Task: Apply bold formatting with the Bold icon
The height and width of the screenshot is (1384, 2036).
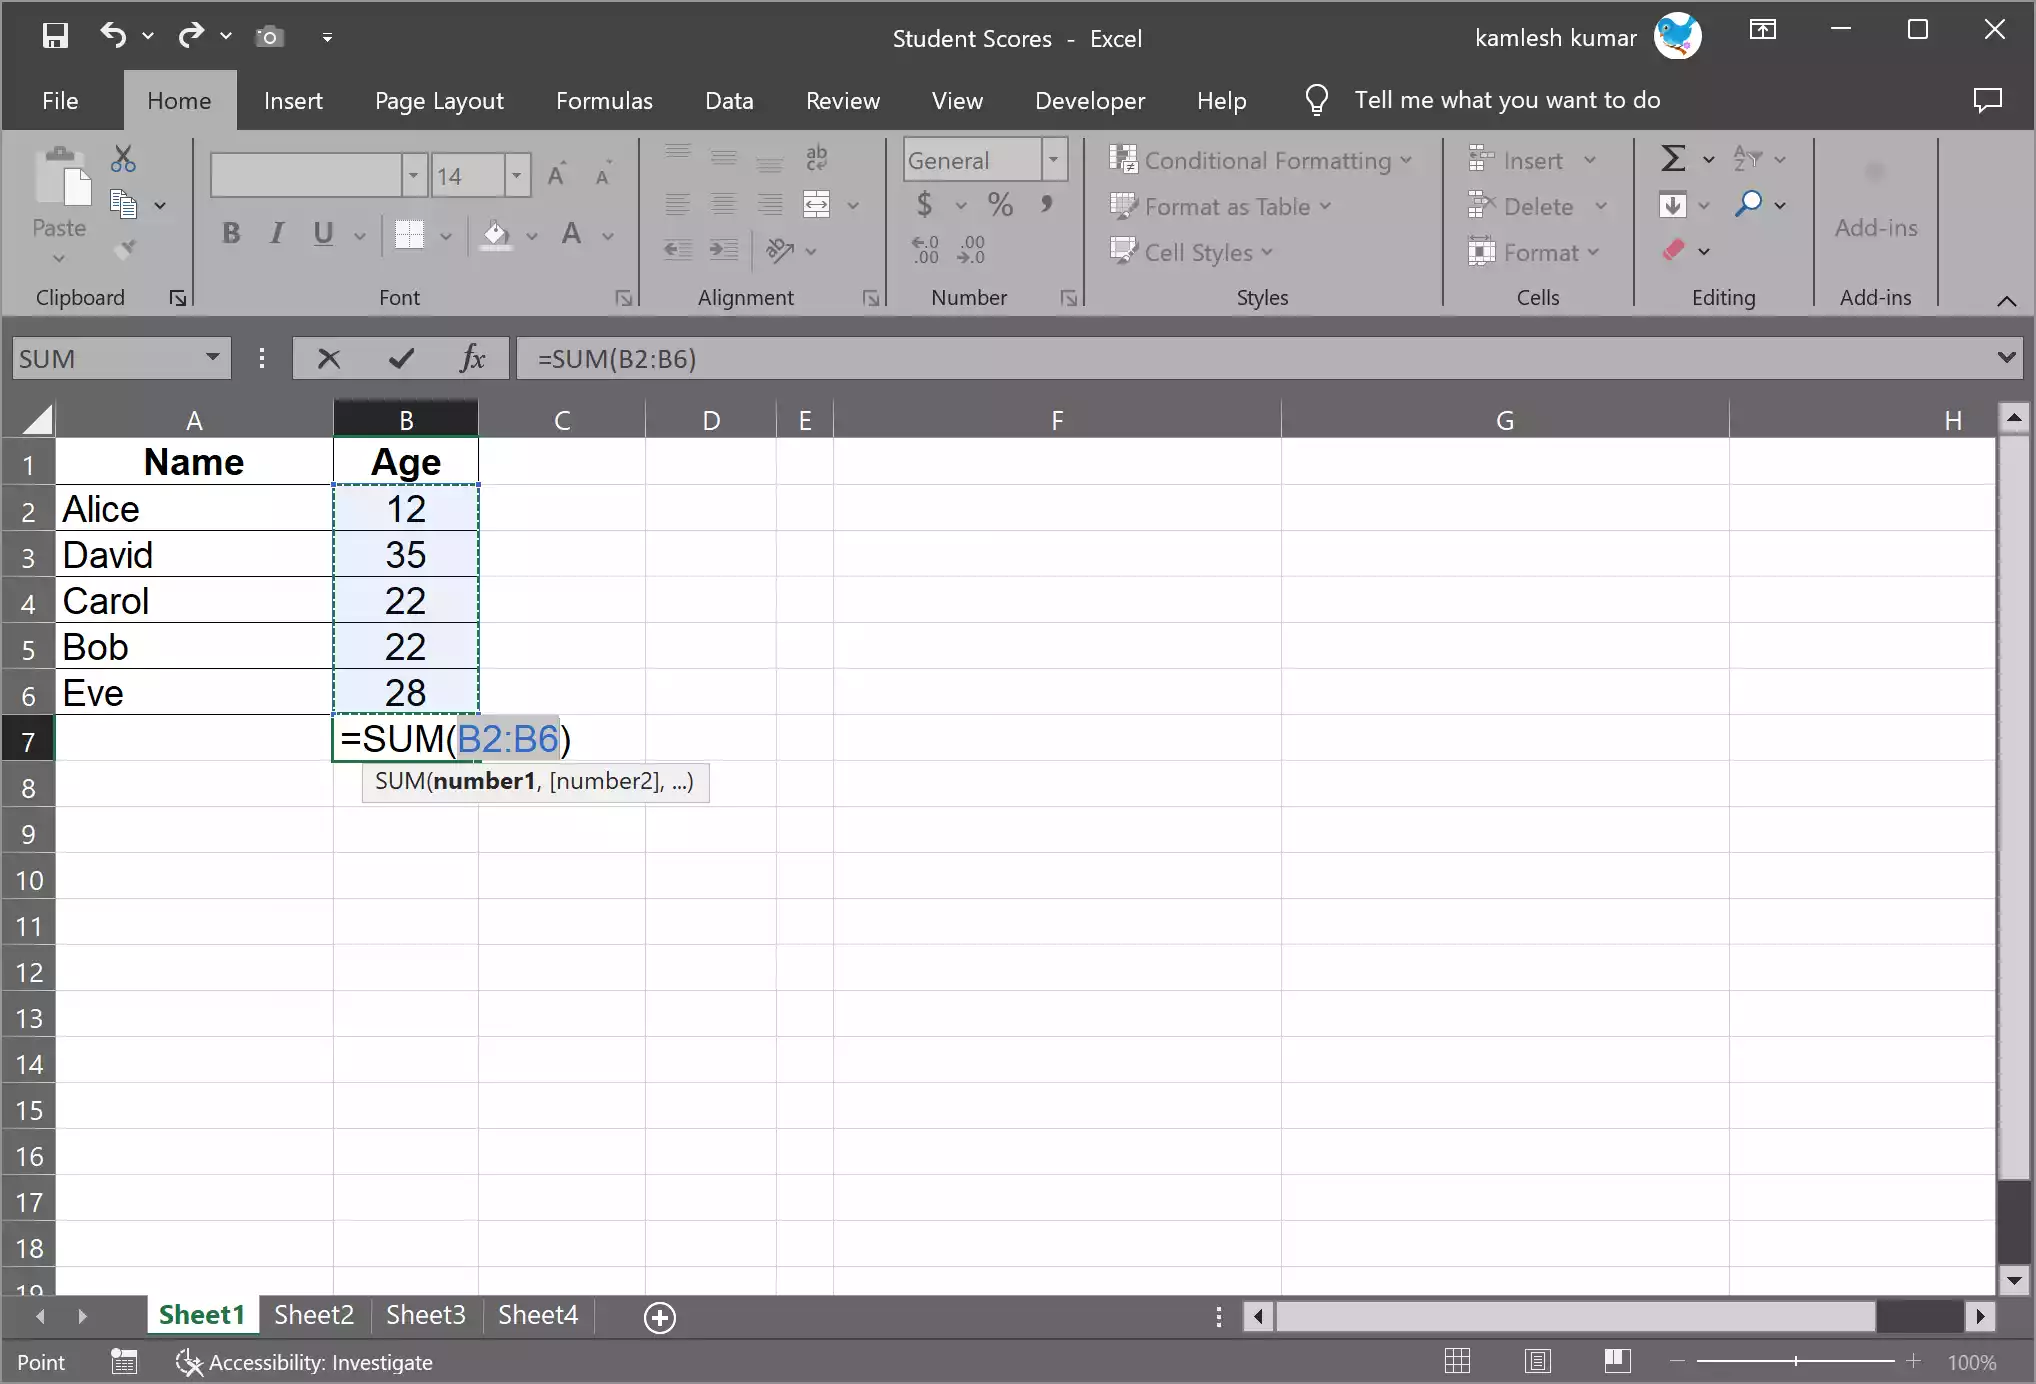Action: [231, 233]
